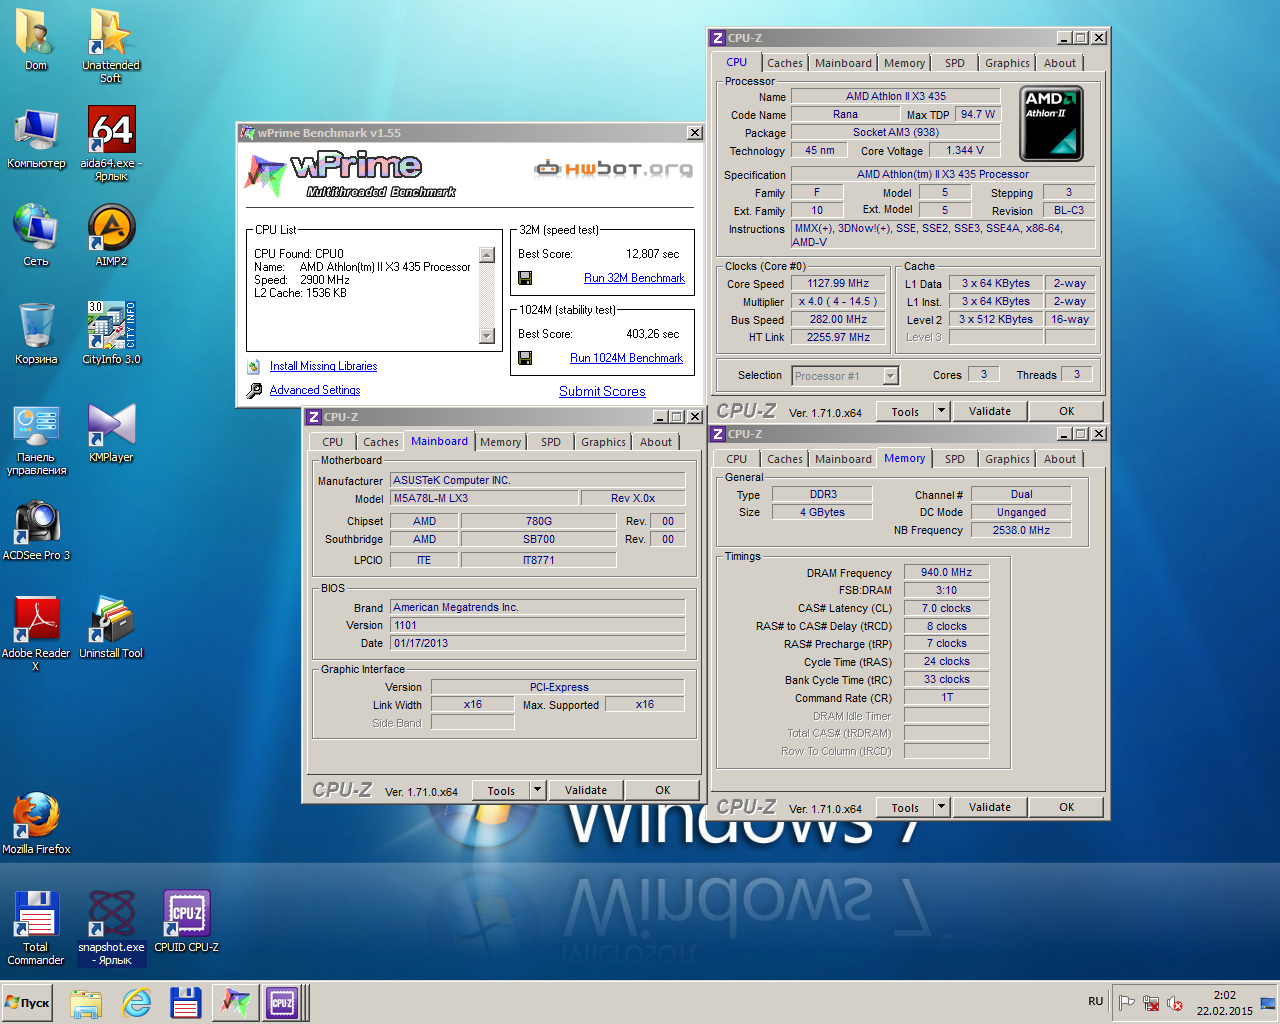This screenshot has height=1024, width=1280.
Task: Open the Сеть network icon
Action: pyautogui.click(x=36, y=235)
